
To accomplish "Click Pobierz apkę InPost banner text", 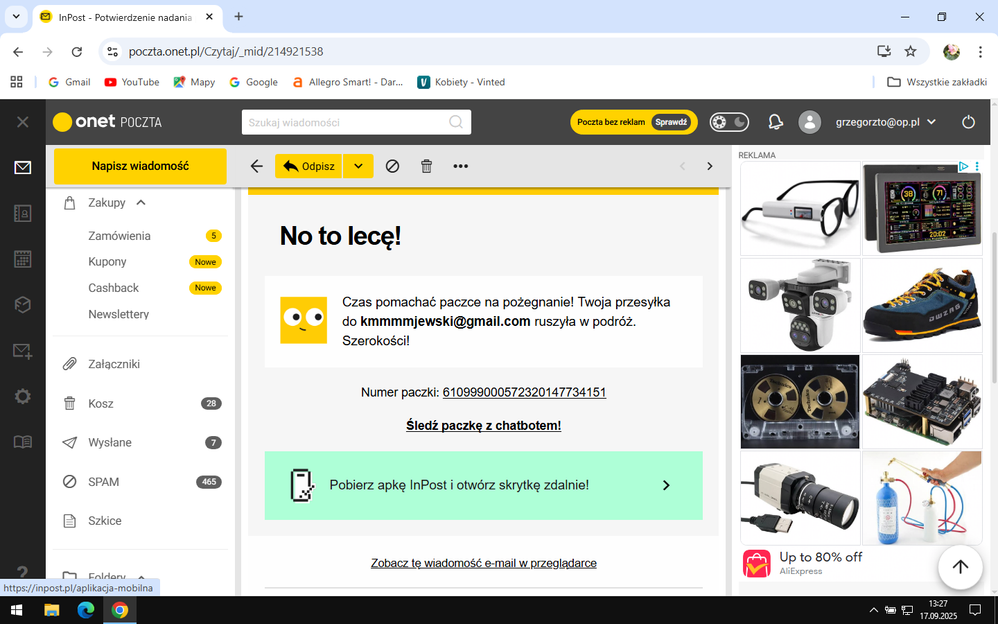I will pyautogui.click(x=459, y=485).
